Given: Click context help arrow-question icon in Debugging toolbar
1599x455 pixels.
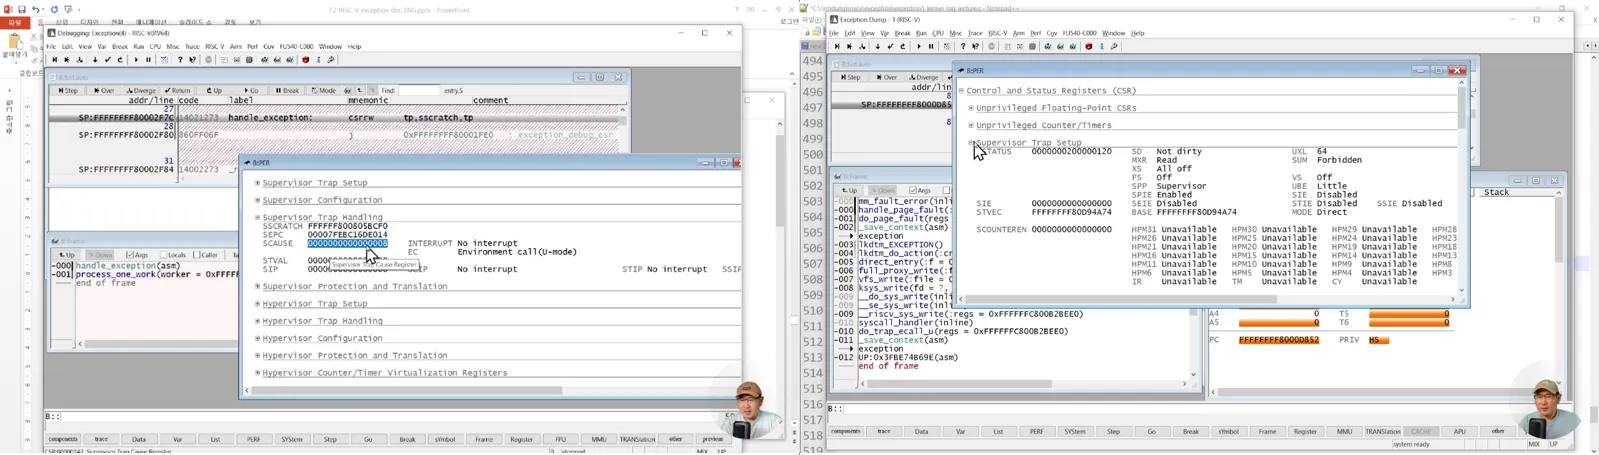Looking at the screenshot, I should tap(193, 60).
